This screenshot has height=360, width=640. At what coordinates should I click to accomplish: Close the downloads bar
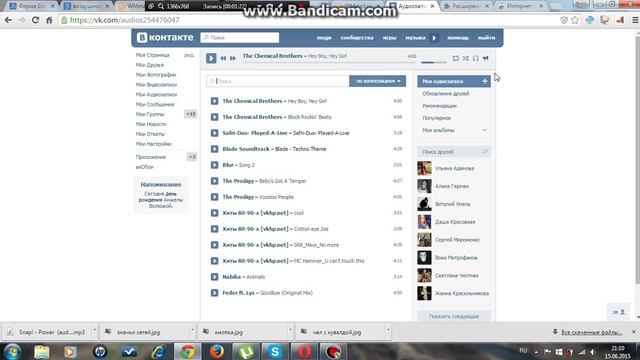click(x=634, y=332)
